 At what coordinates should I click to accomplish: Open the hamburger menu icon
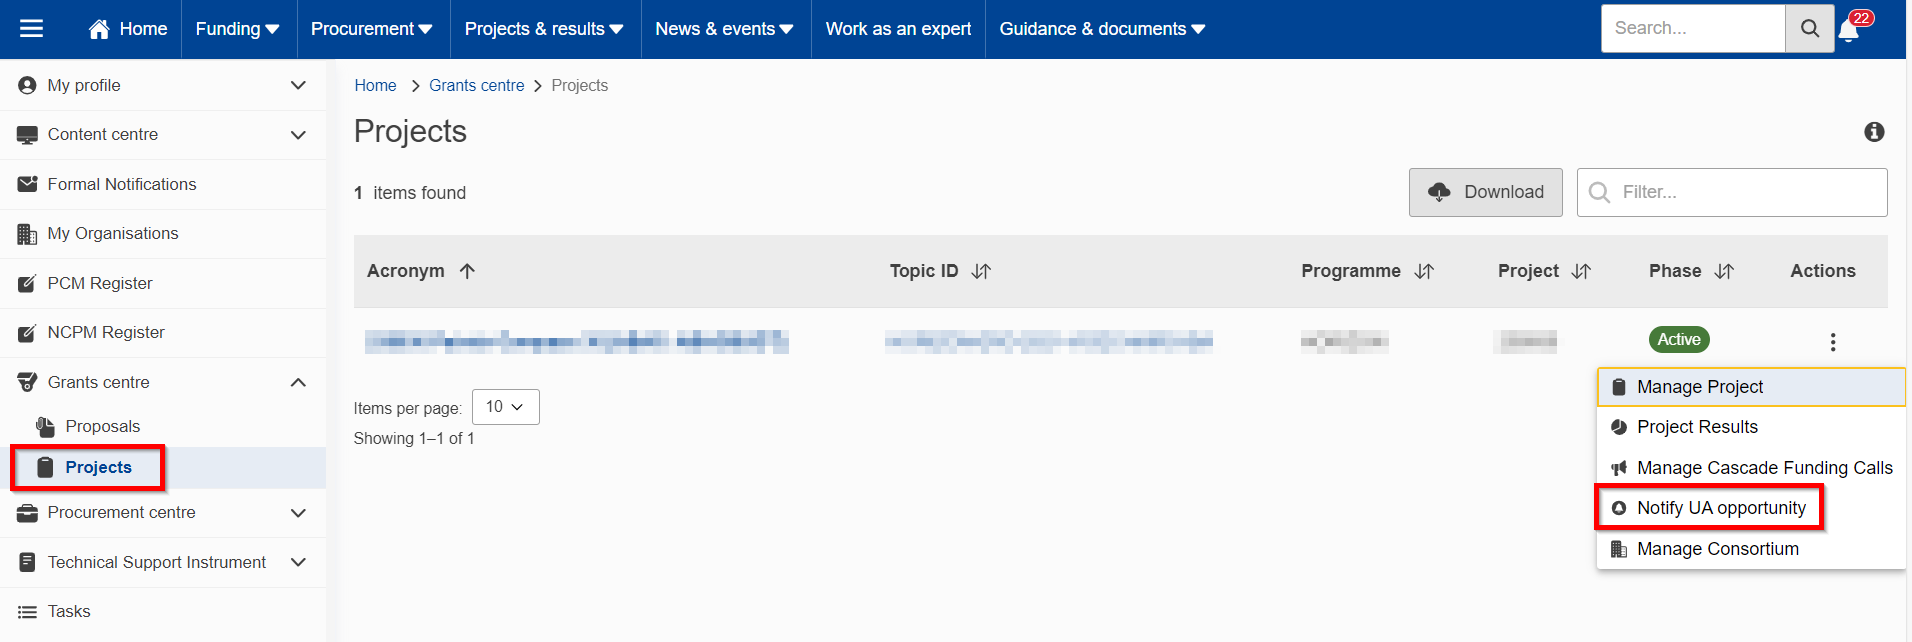(x=32, y=29)
